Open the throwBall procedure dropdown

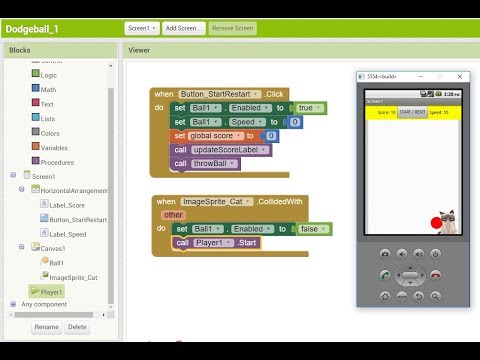point(232,164)
